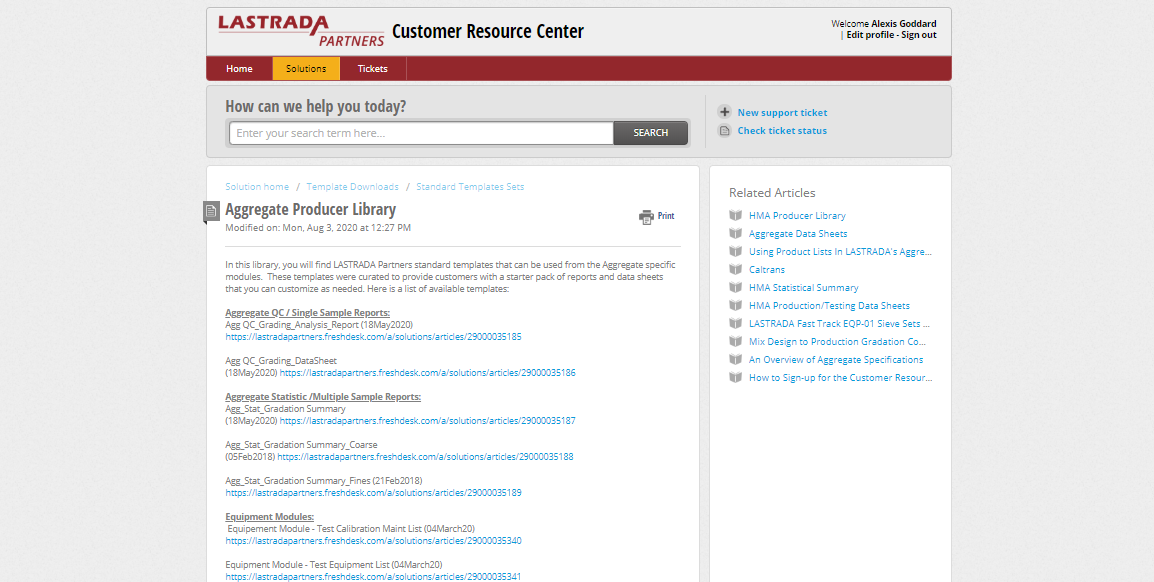Screen dimensions: 1154x582
Task: Open article link ending 29000035187
Action: tap(428, 421)
